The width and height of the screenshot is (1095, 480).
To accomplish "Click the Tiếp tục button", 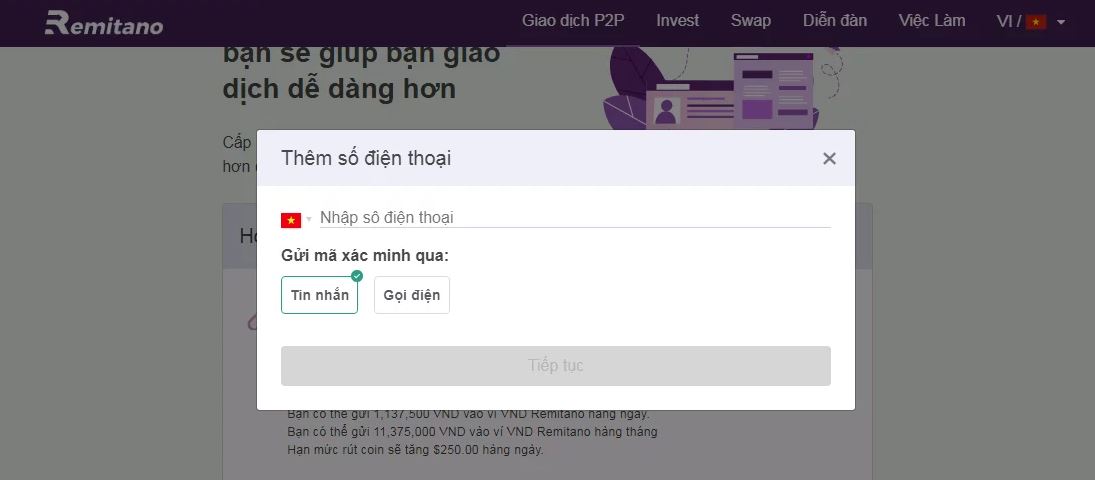I will tap(556, 365).
